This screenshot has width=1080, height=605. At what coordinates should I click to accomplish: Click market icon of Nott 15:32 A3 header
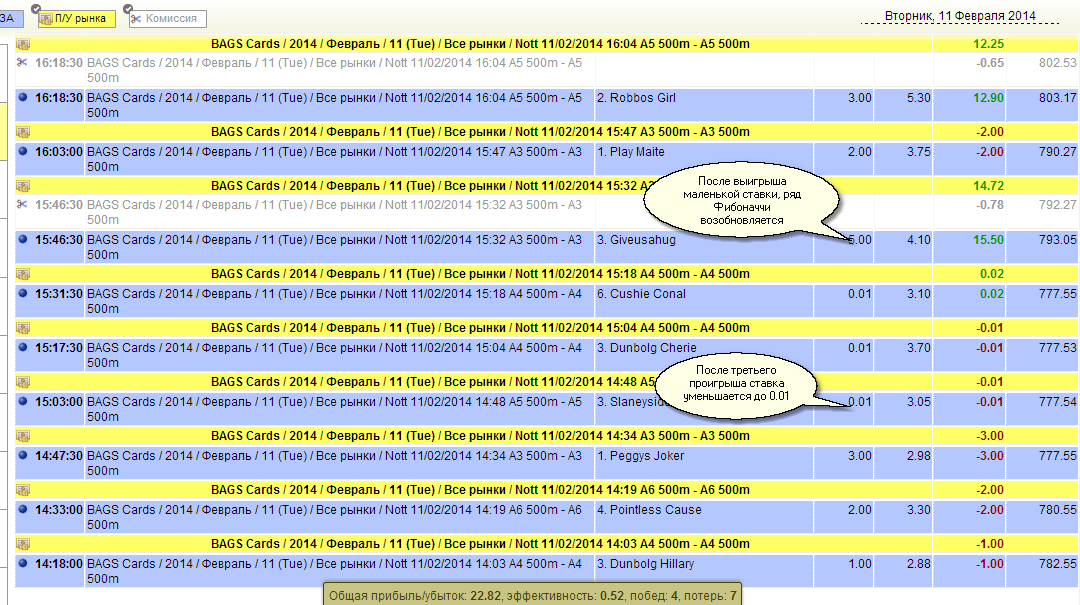click(x=23, y=186)
